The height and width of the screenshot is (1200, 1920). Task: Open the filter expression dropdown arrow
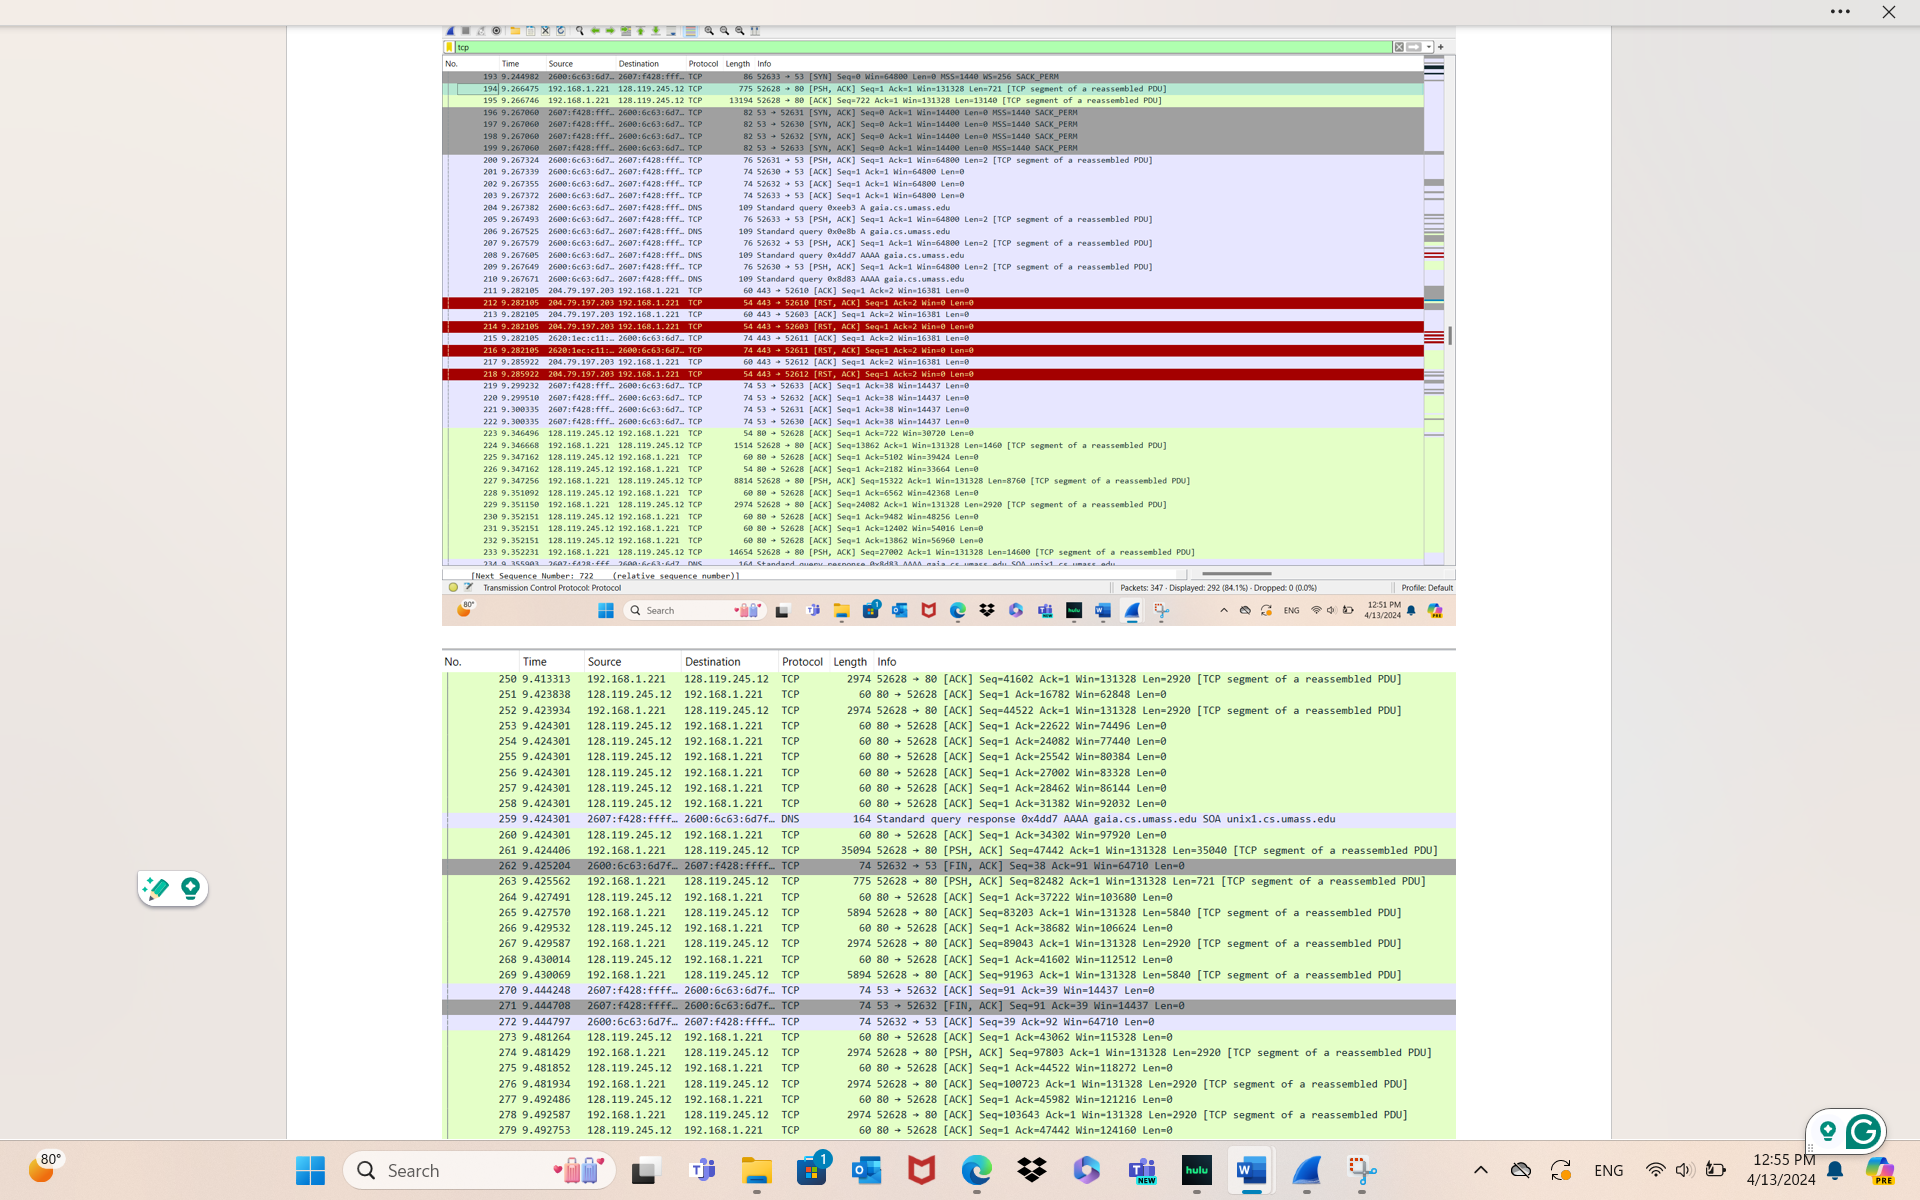tap(1427, 47)
